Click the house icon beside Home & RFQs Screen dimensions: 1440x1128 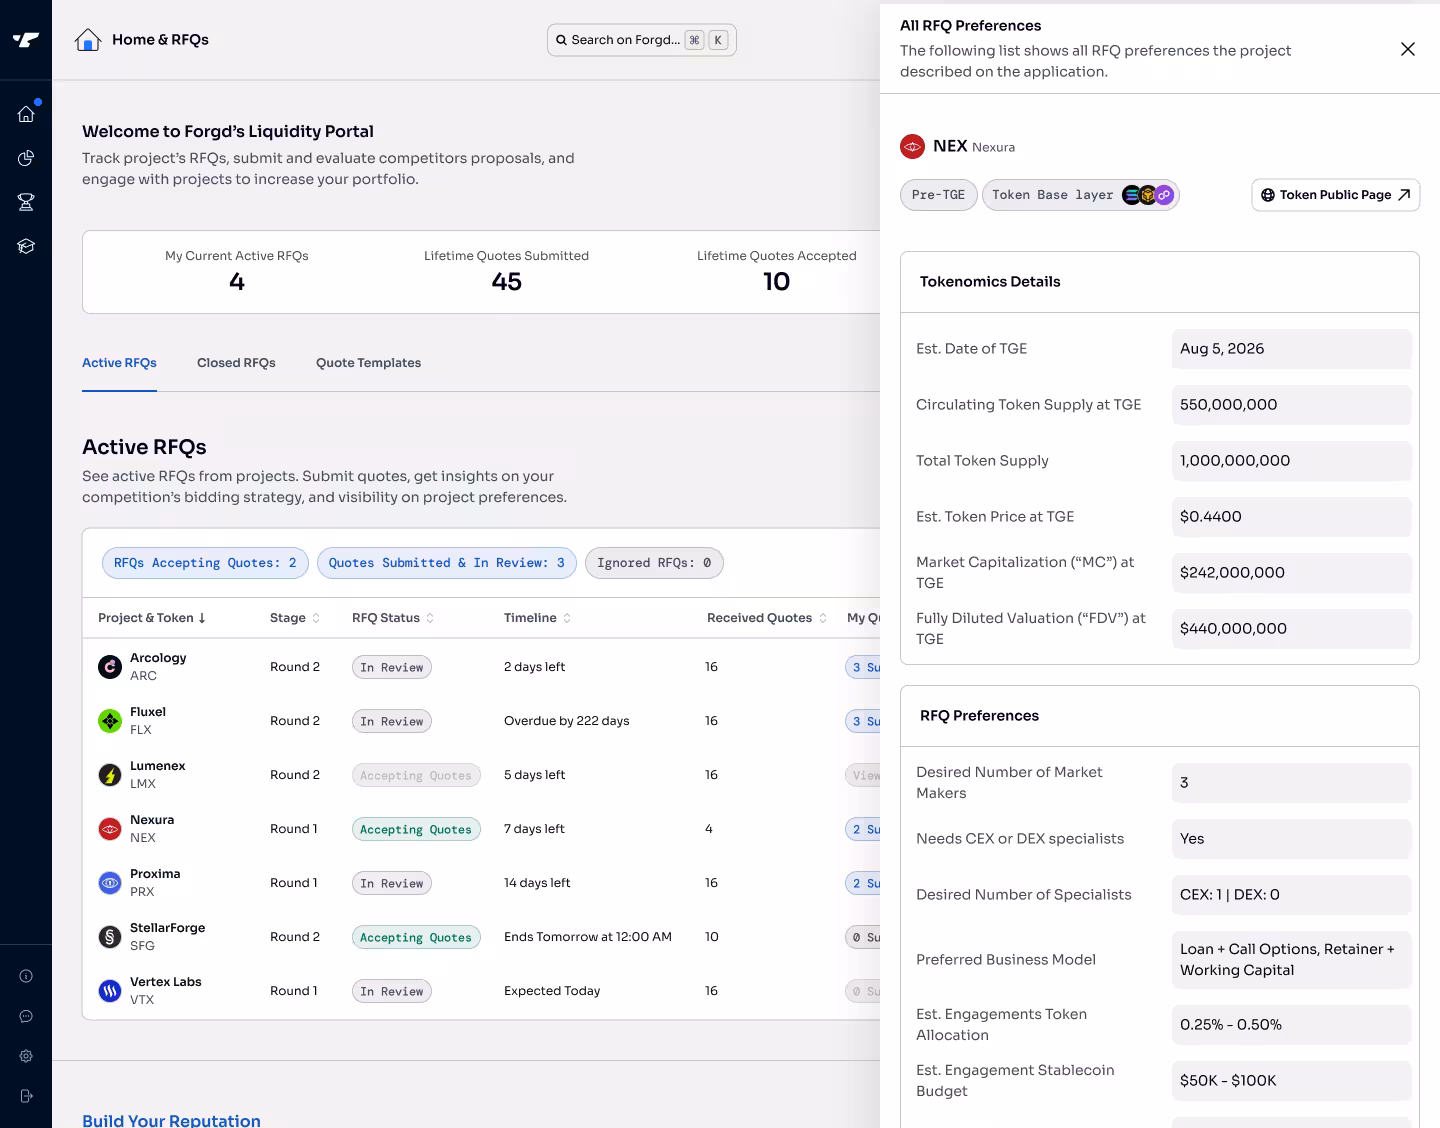tap(88, 40)
